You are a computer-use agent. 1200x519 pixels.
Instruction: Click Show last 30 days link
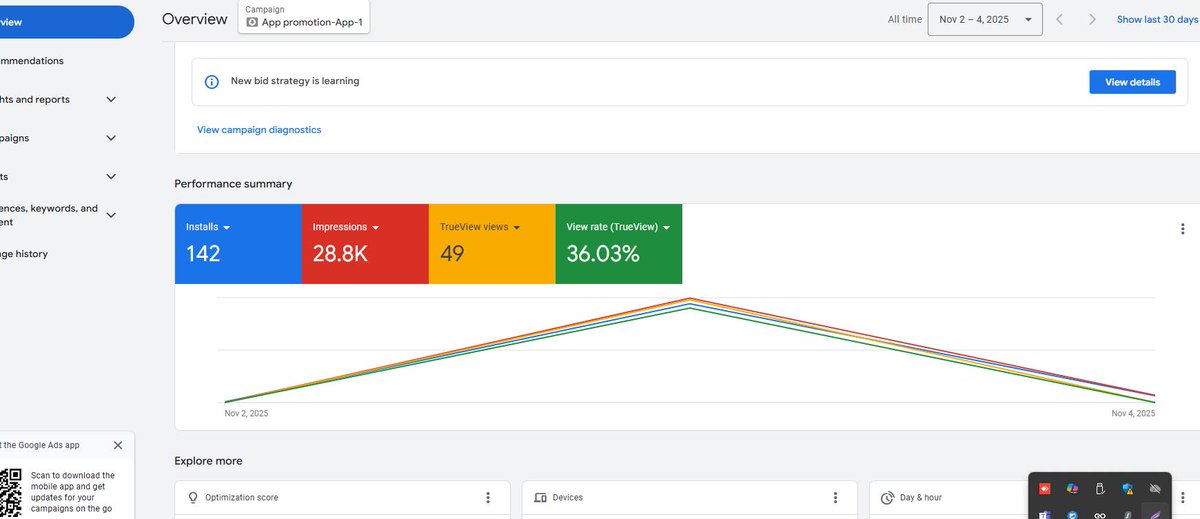point(1157,19)
